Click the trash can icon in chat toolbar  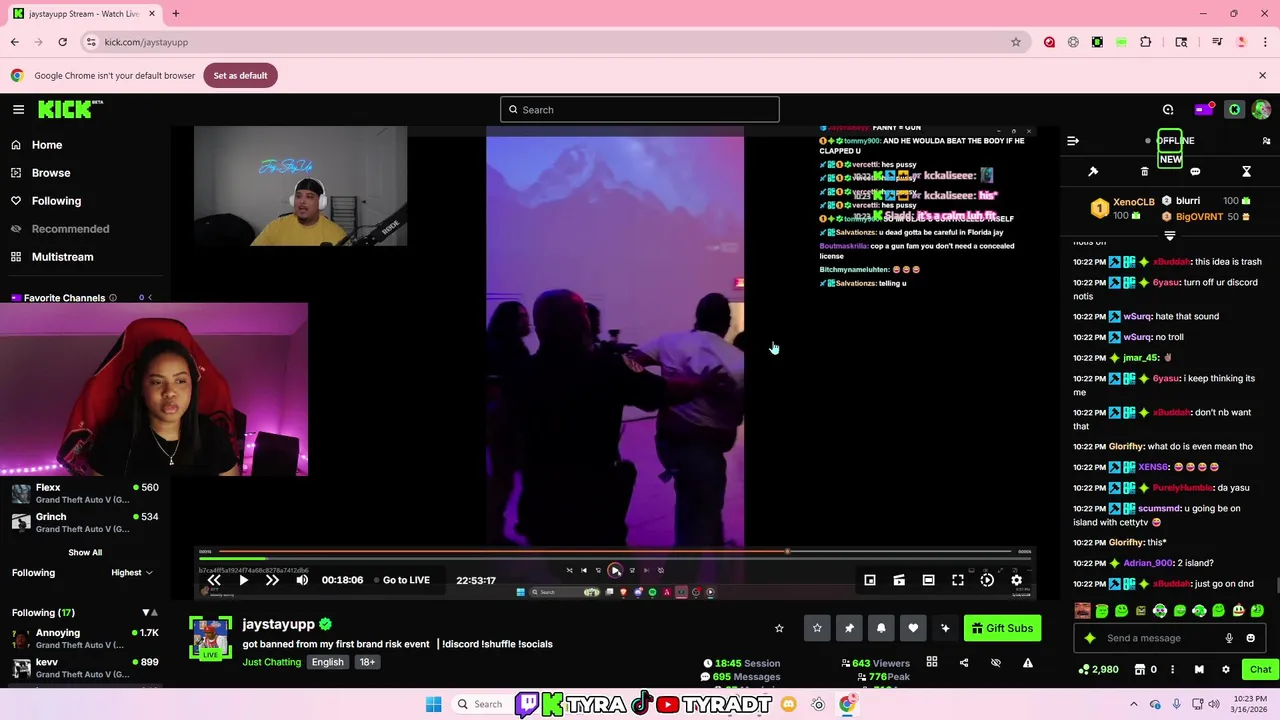[1145, 172]
